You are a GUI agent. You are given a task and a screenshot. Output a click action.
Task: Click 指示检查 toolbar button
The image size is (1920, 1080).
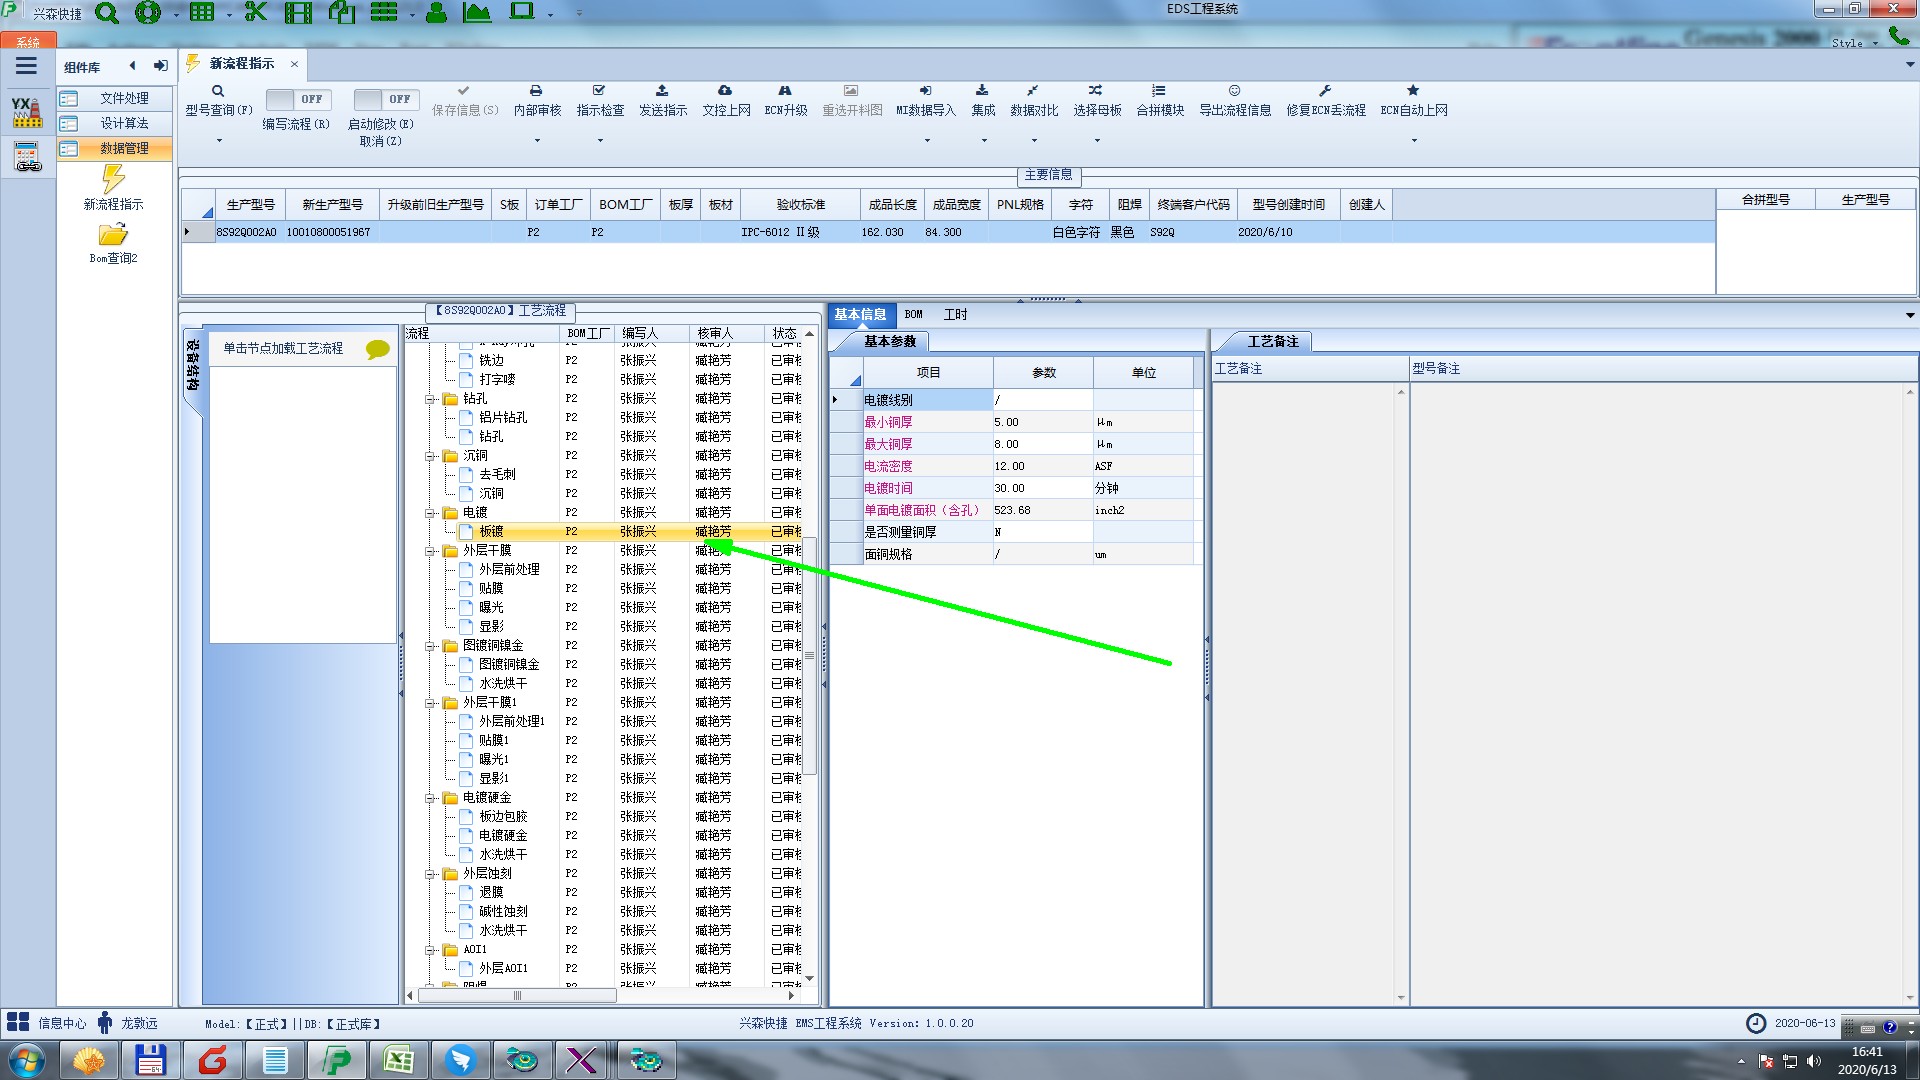click(x=600, y=110)
